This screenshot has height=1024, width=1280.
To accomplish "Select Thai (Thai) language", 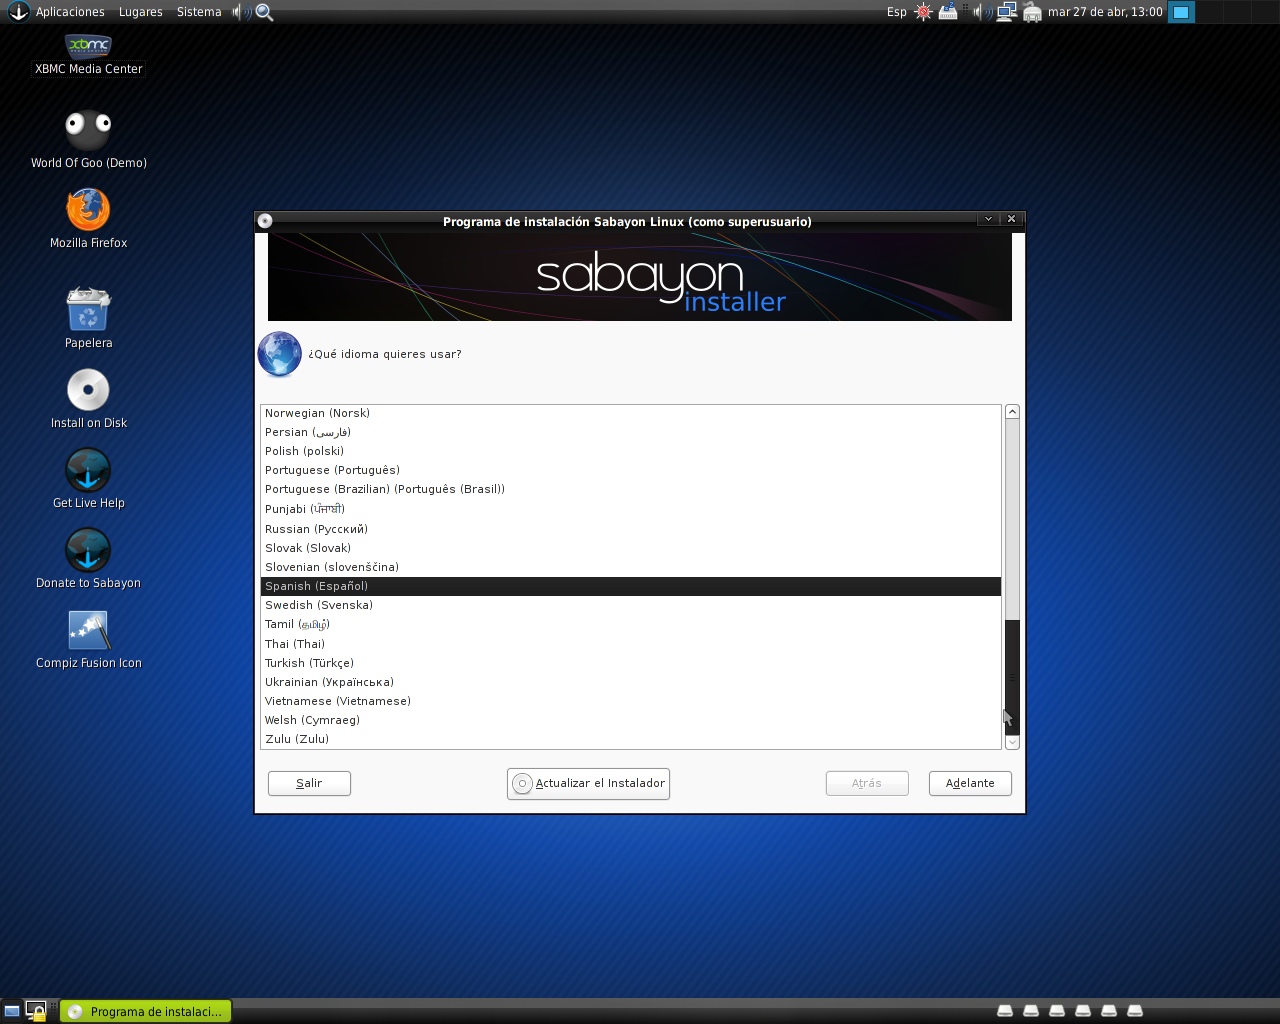I will point(631,644).
